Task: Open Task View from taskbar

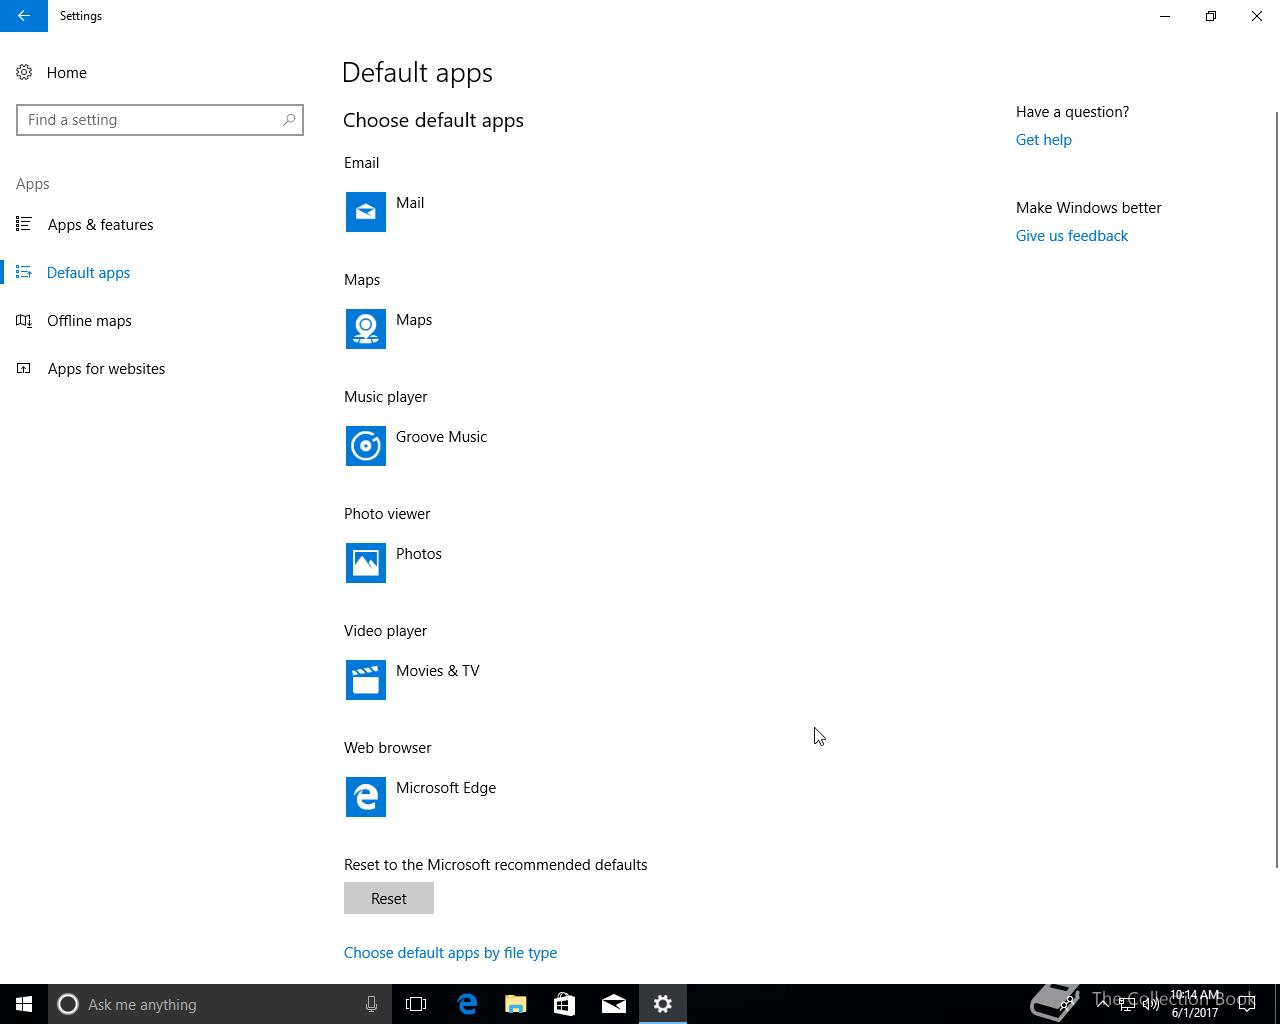Action: tap(416, 1004)
